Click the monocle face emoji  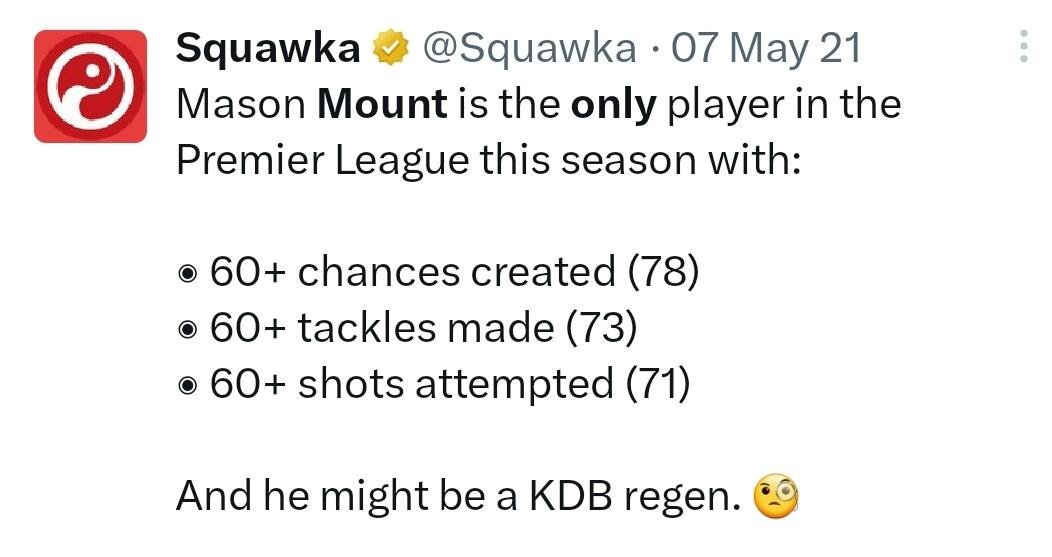point(776,497)
